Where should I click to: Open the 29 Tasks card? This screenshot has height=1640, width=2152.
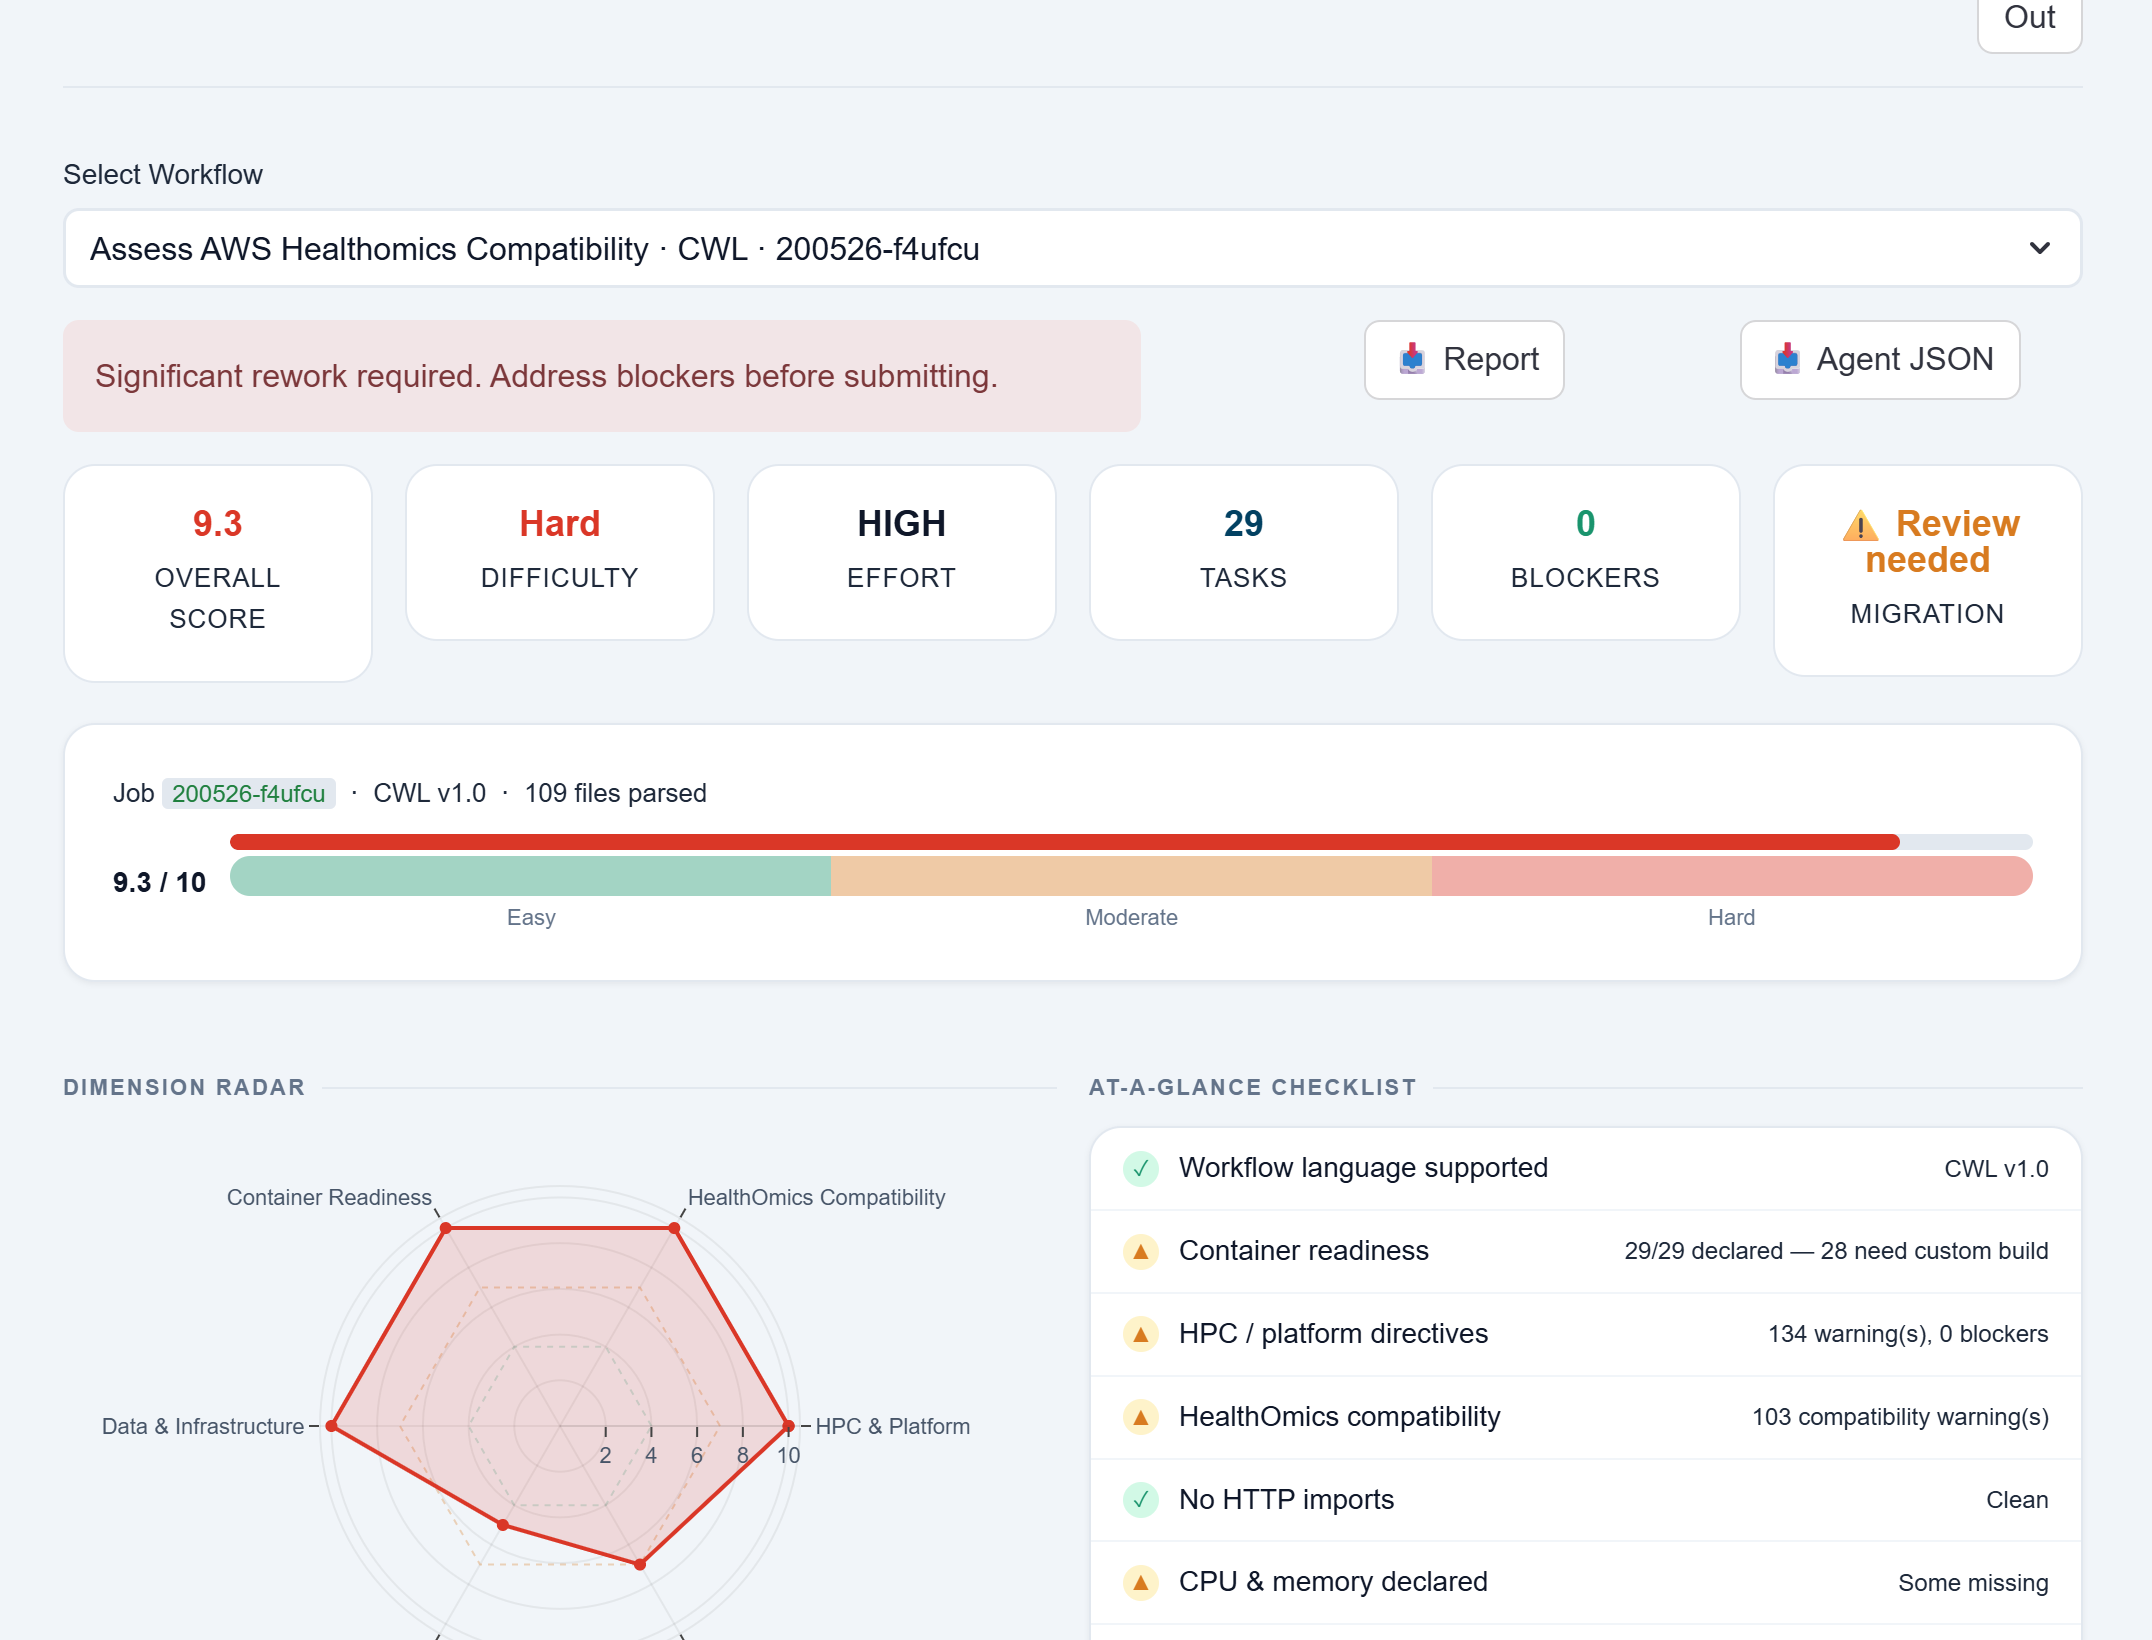[x=1244, y=552]
